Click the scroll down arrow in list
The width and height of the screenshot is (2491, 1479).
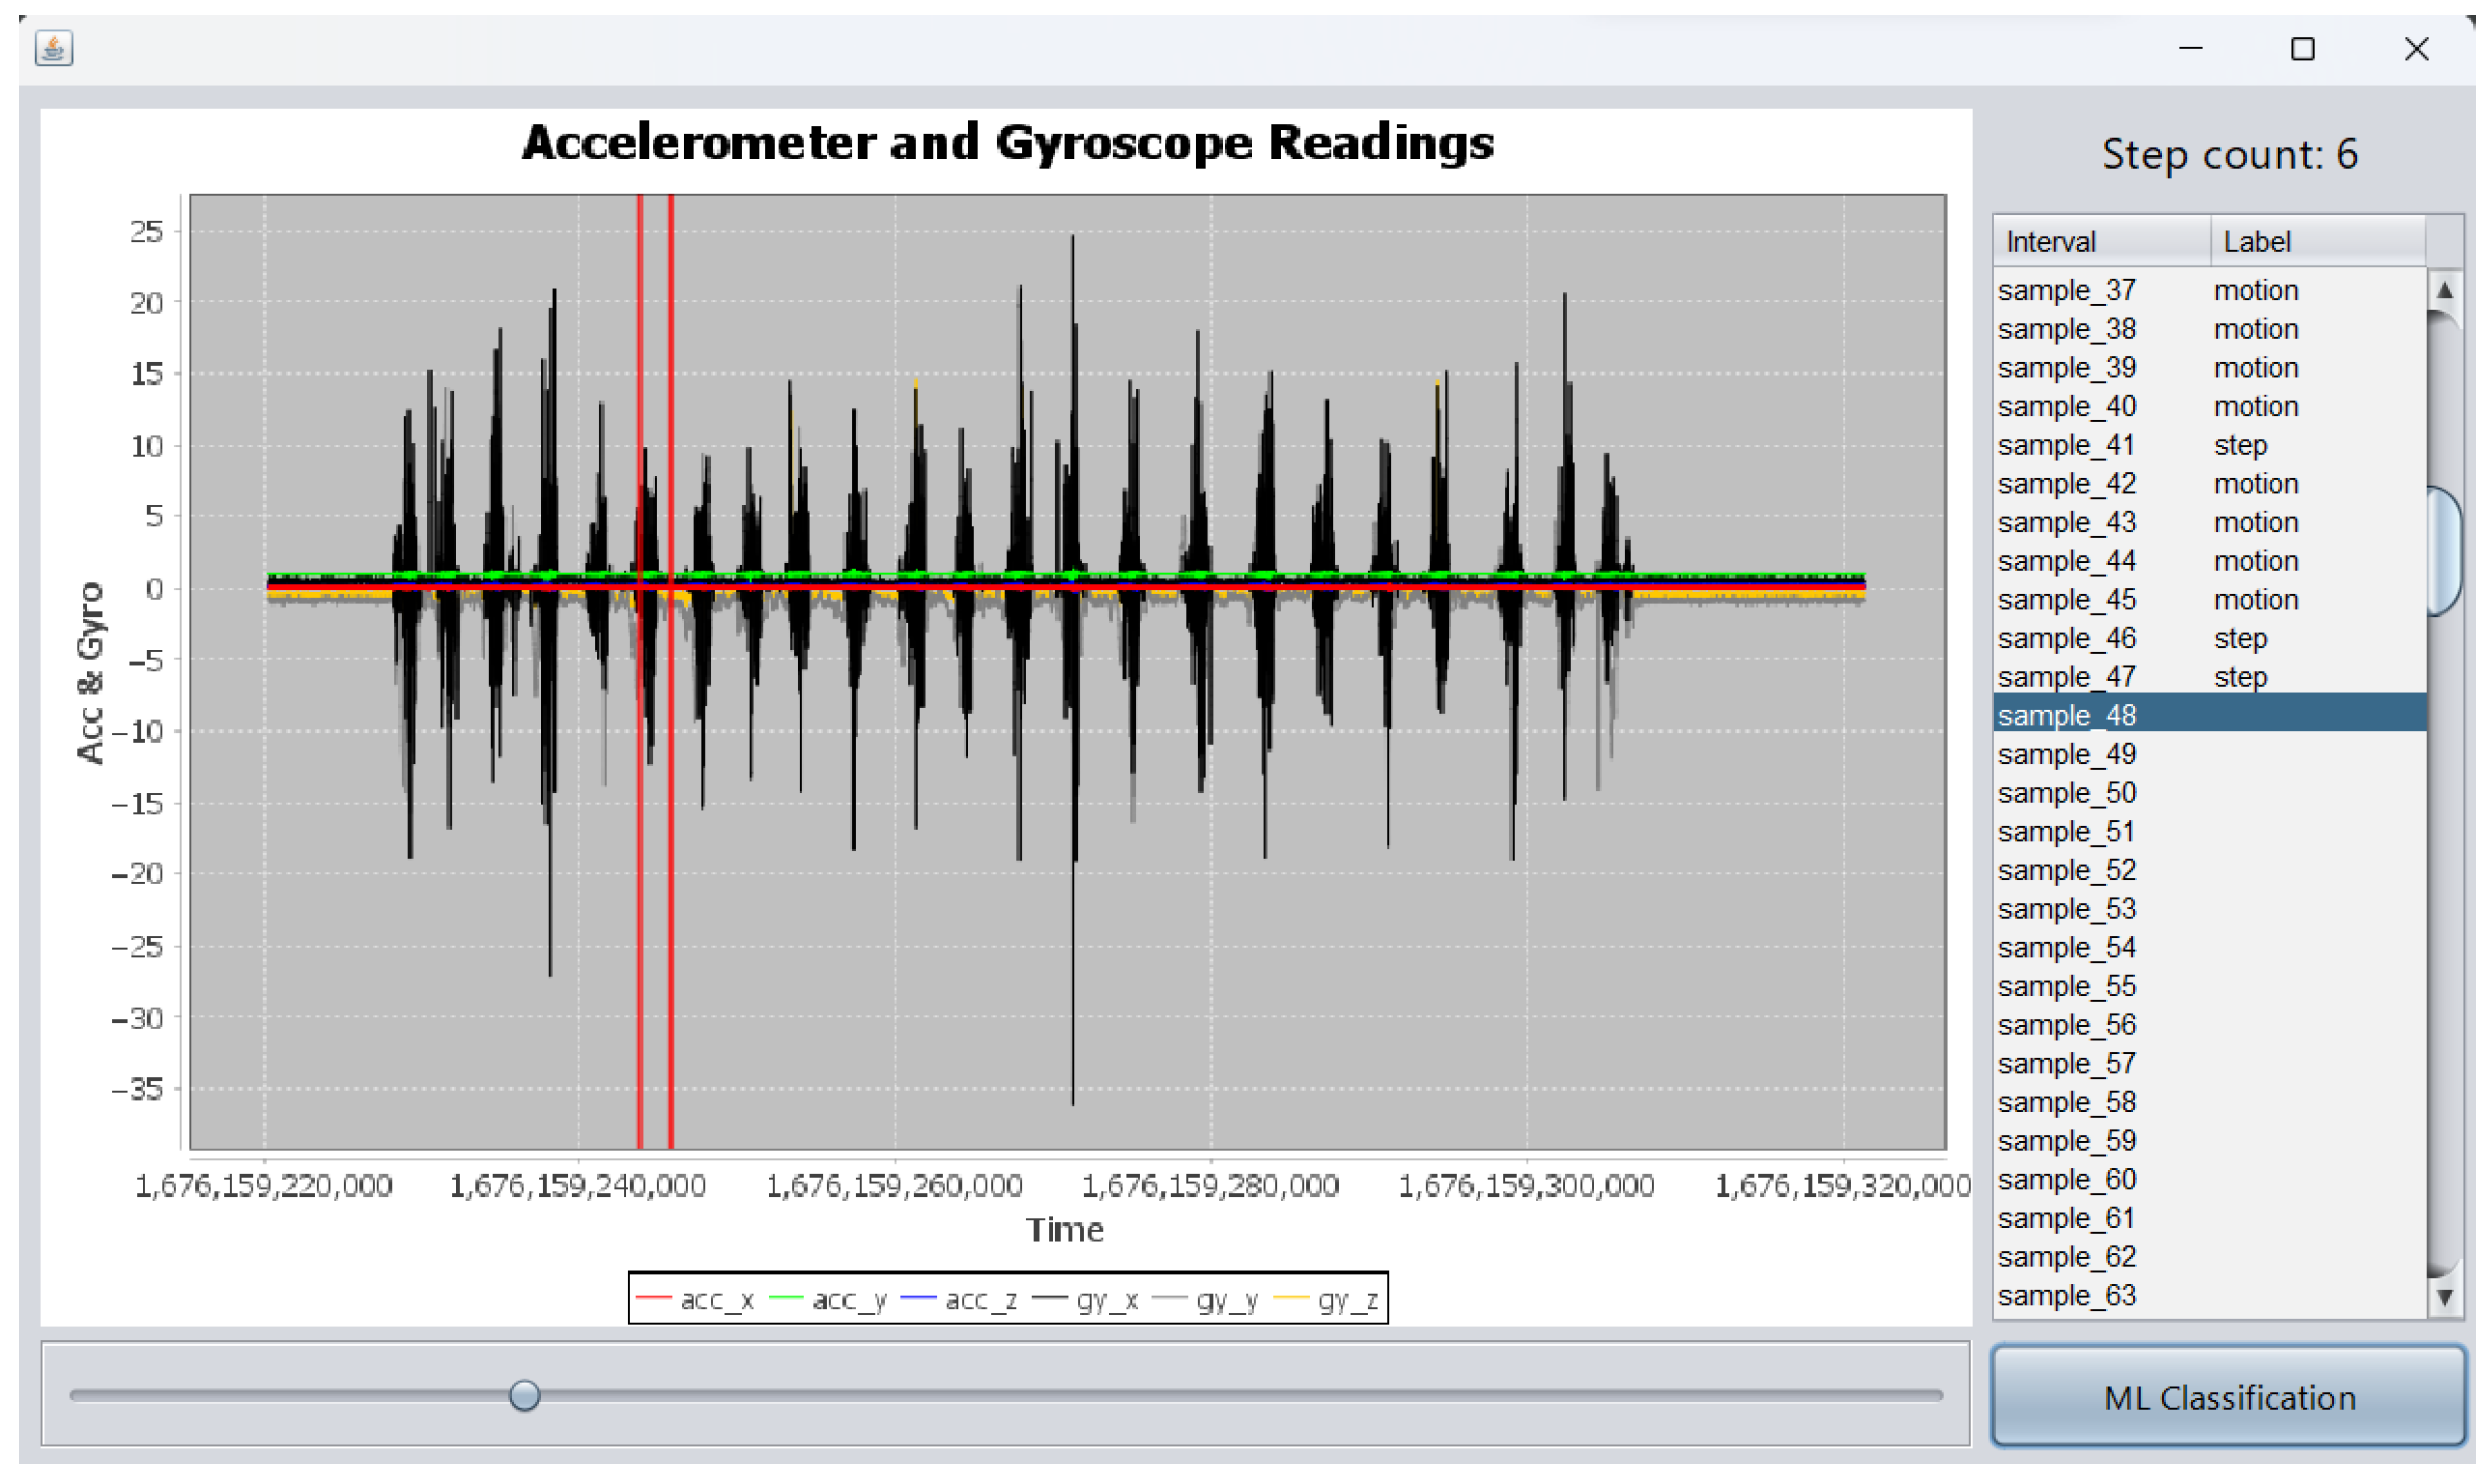[x=2444, y=1298]
